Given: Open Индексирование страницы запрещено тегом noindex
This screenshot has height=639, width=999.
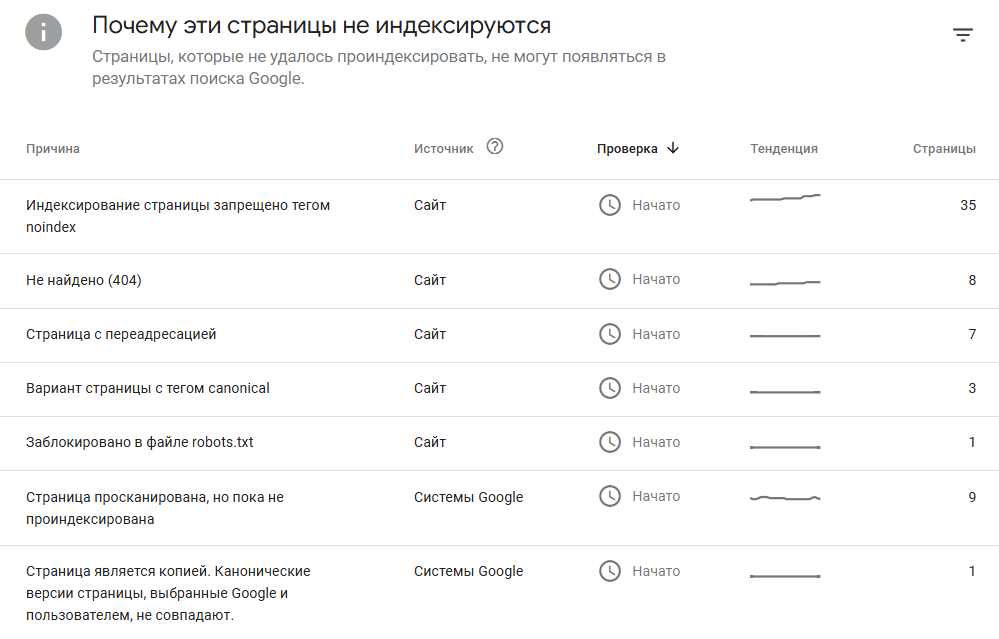Looking at the screenshot, I should (x=500, y=217).
